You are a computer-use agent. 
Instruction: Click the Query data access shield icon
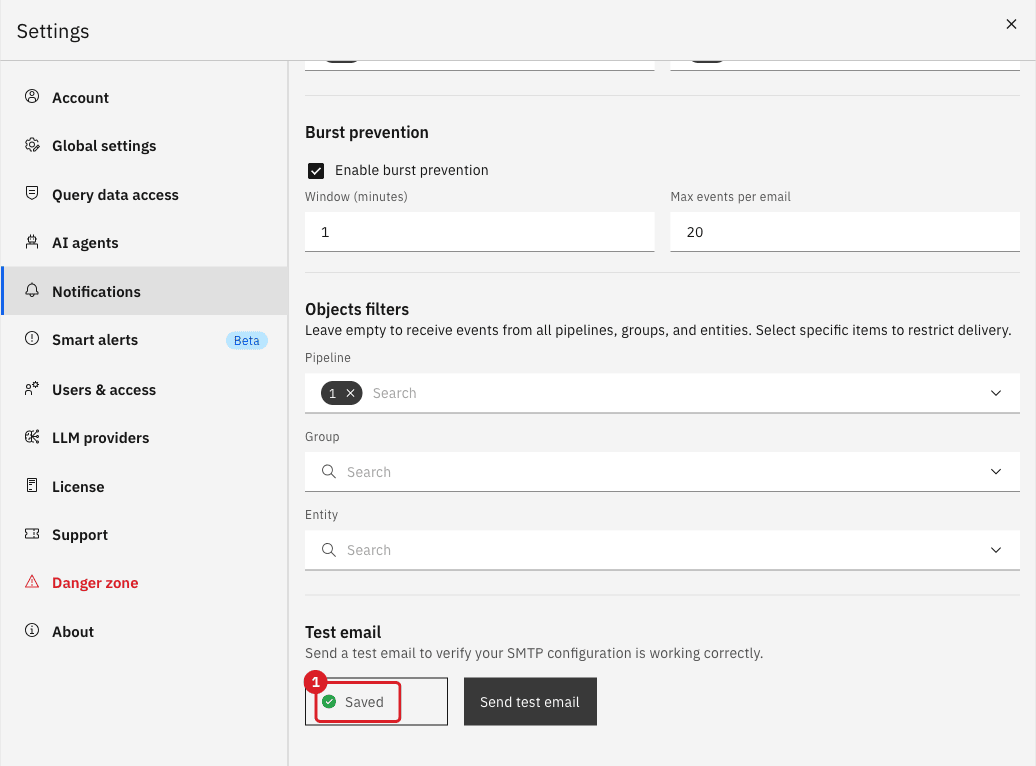(x=32, y=193)
